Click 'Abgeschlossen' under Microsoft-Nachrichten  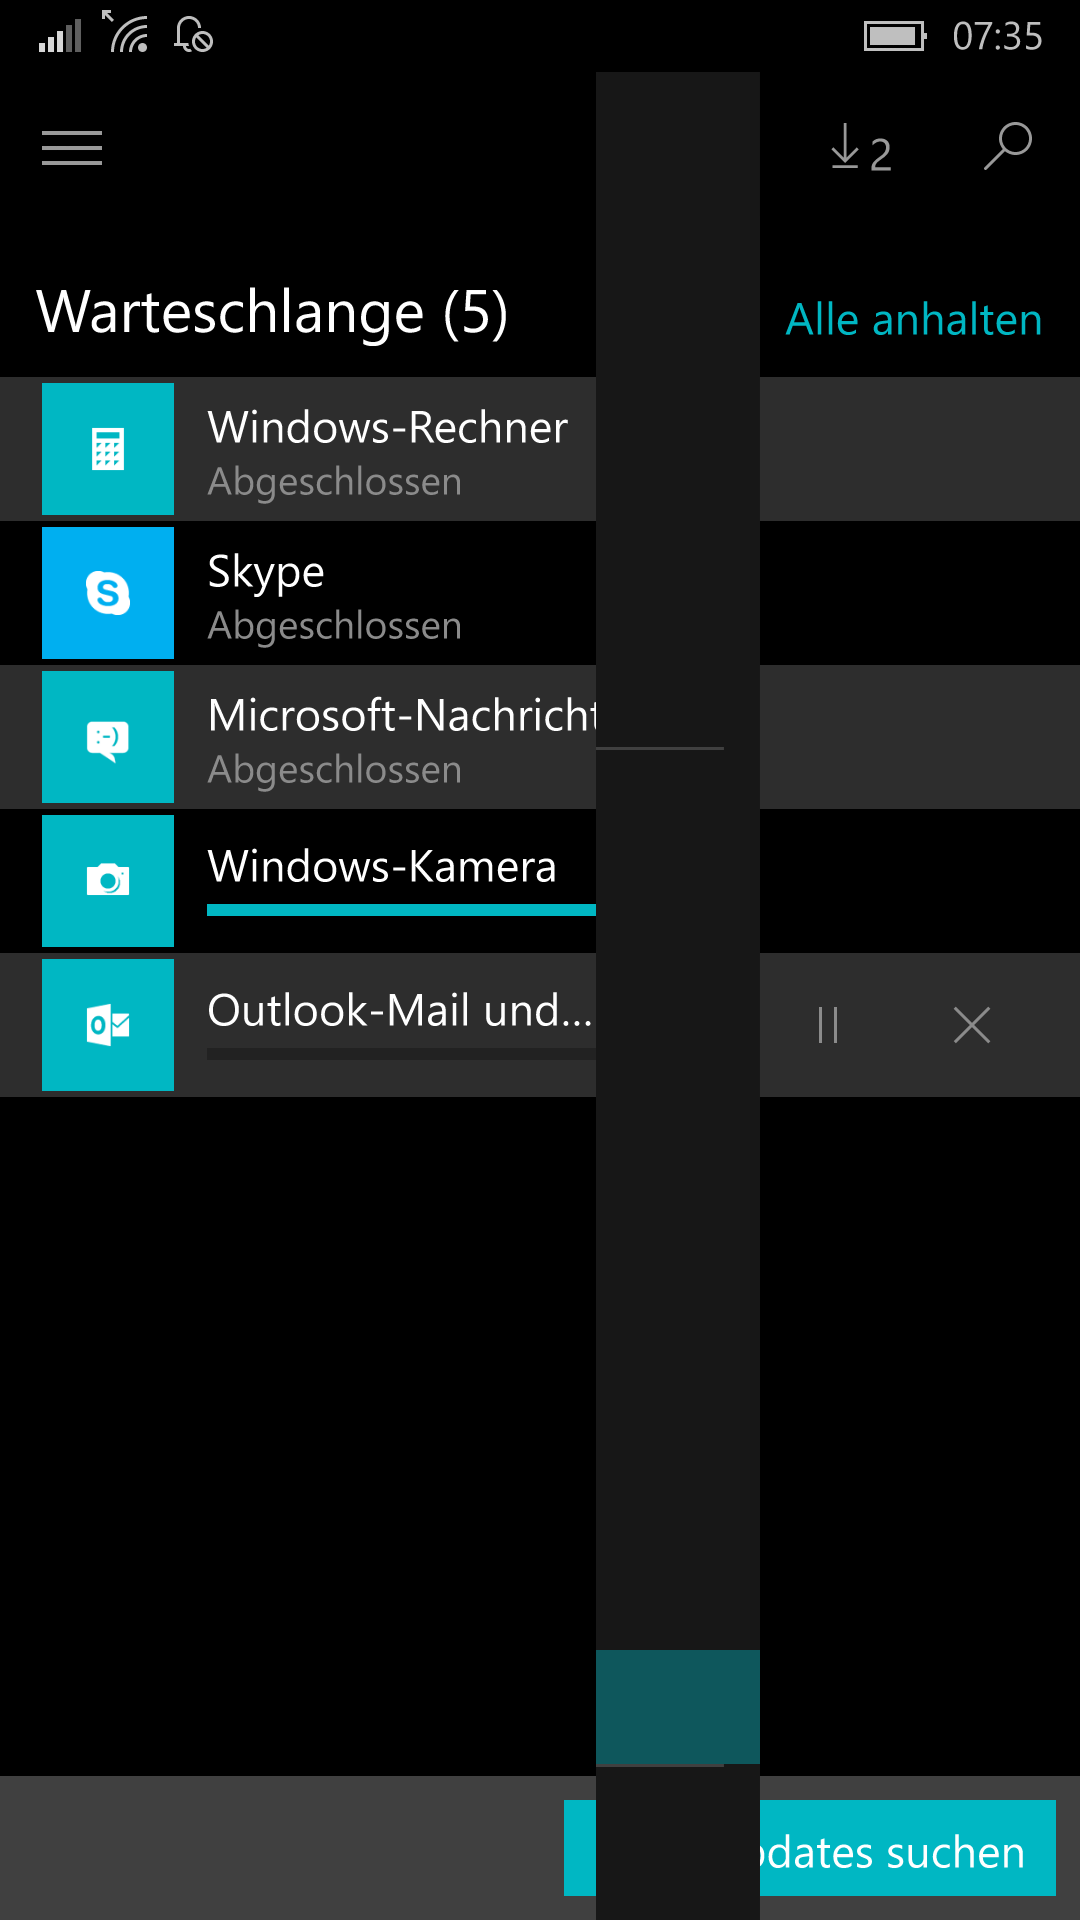335,771
